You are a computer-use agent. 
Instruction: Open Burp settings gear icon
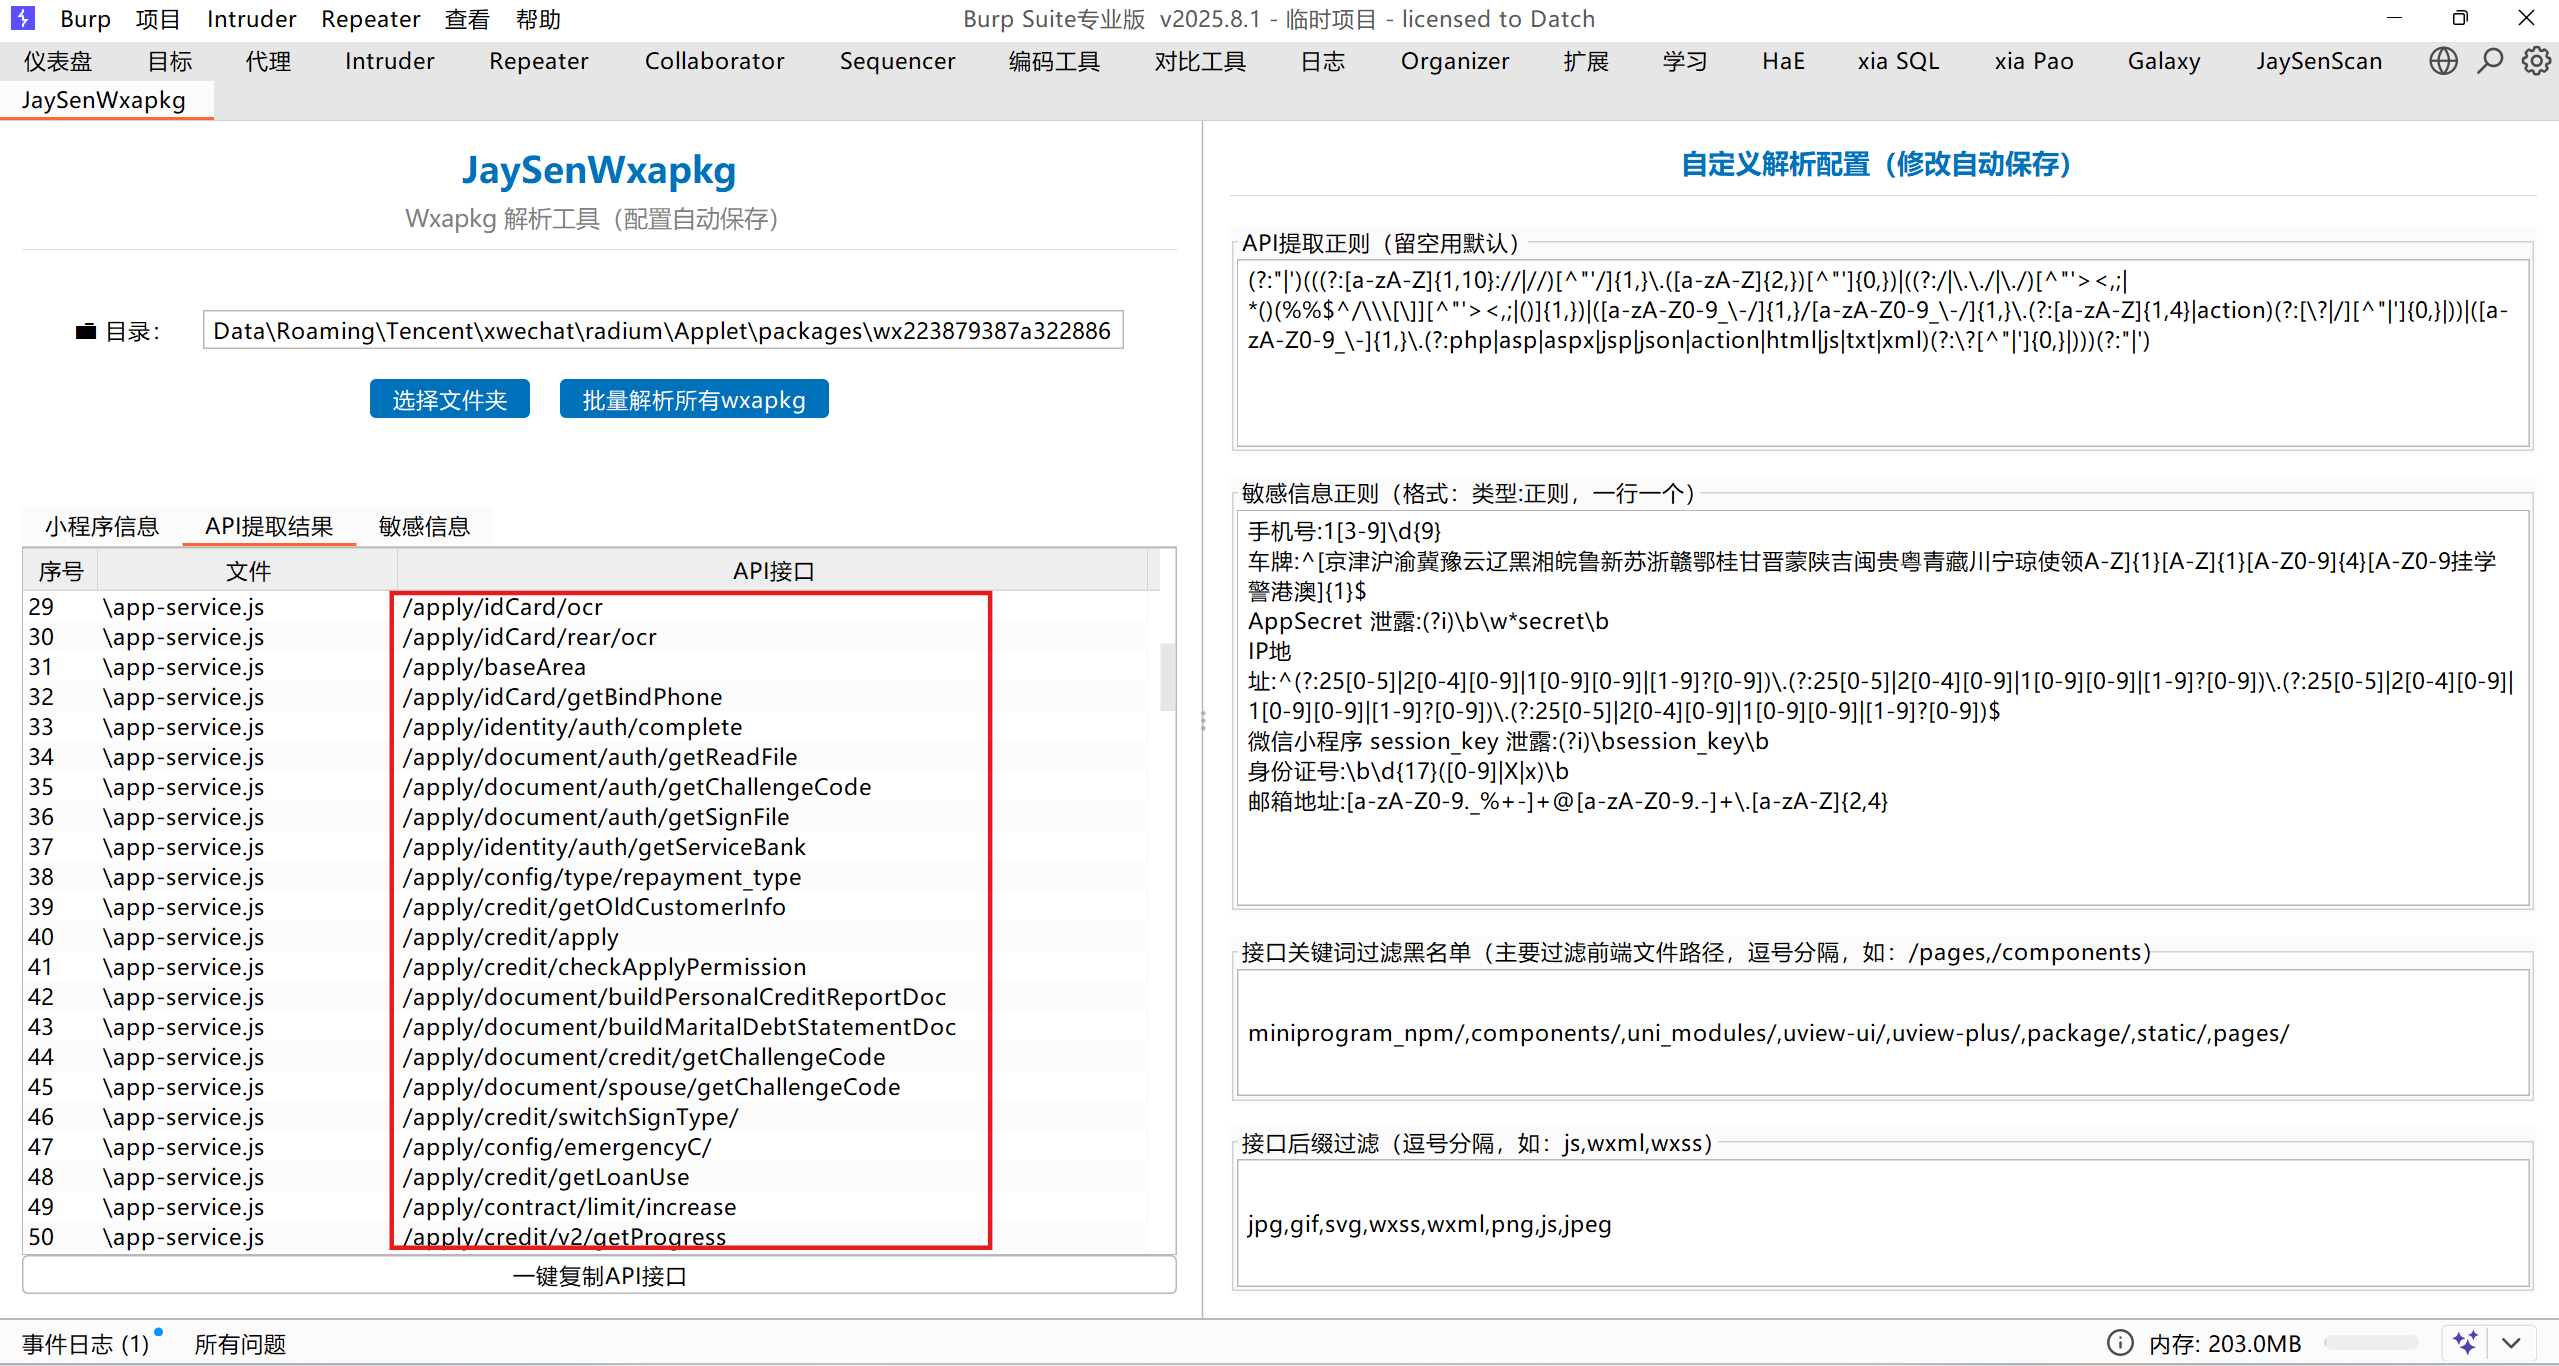(2535, 62)
